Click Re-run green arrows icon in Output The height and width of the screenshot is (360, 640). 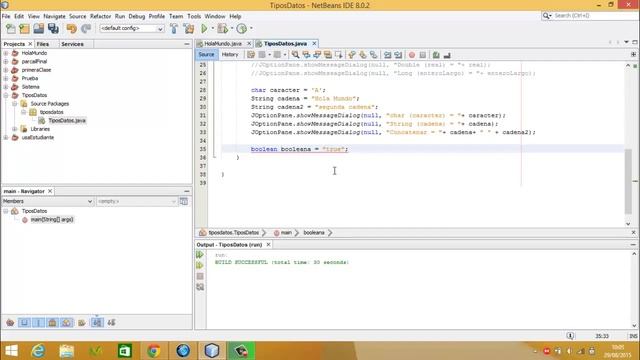click(200, 255)
